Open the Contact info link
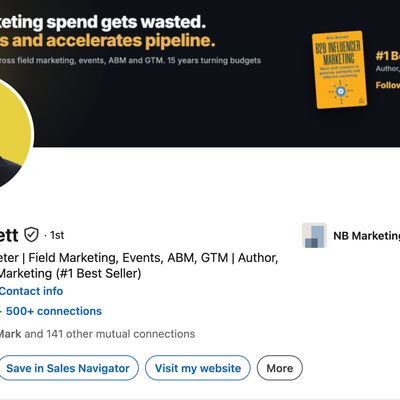400x400 pixels. (x=31, y=291)
